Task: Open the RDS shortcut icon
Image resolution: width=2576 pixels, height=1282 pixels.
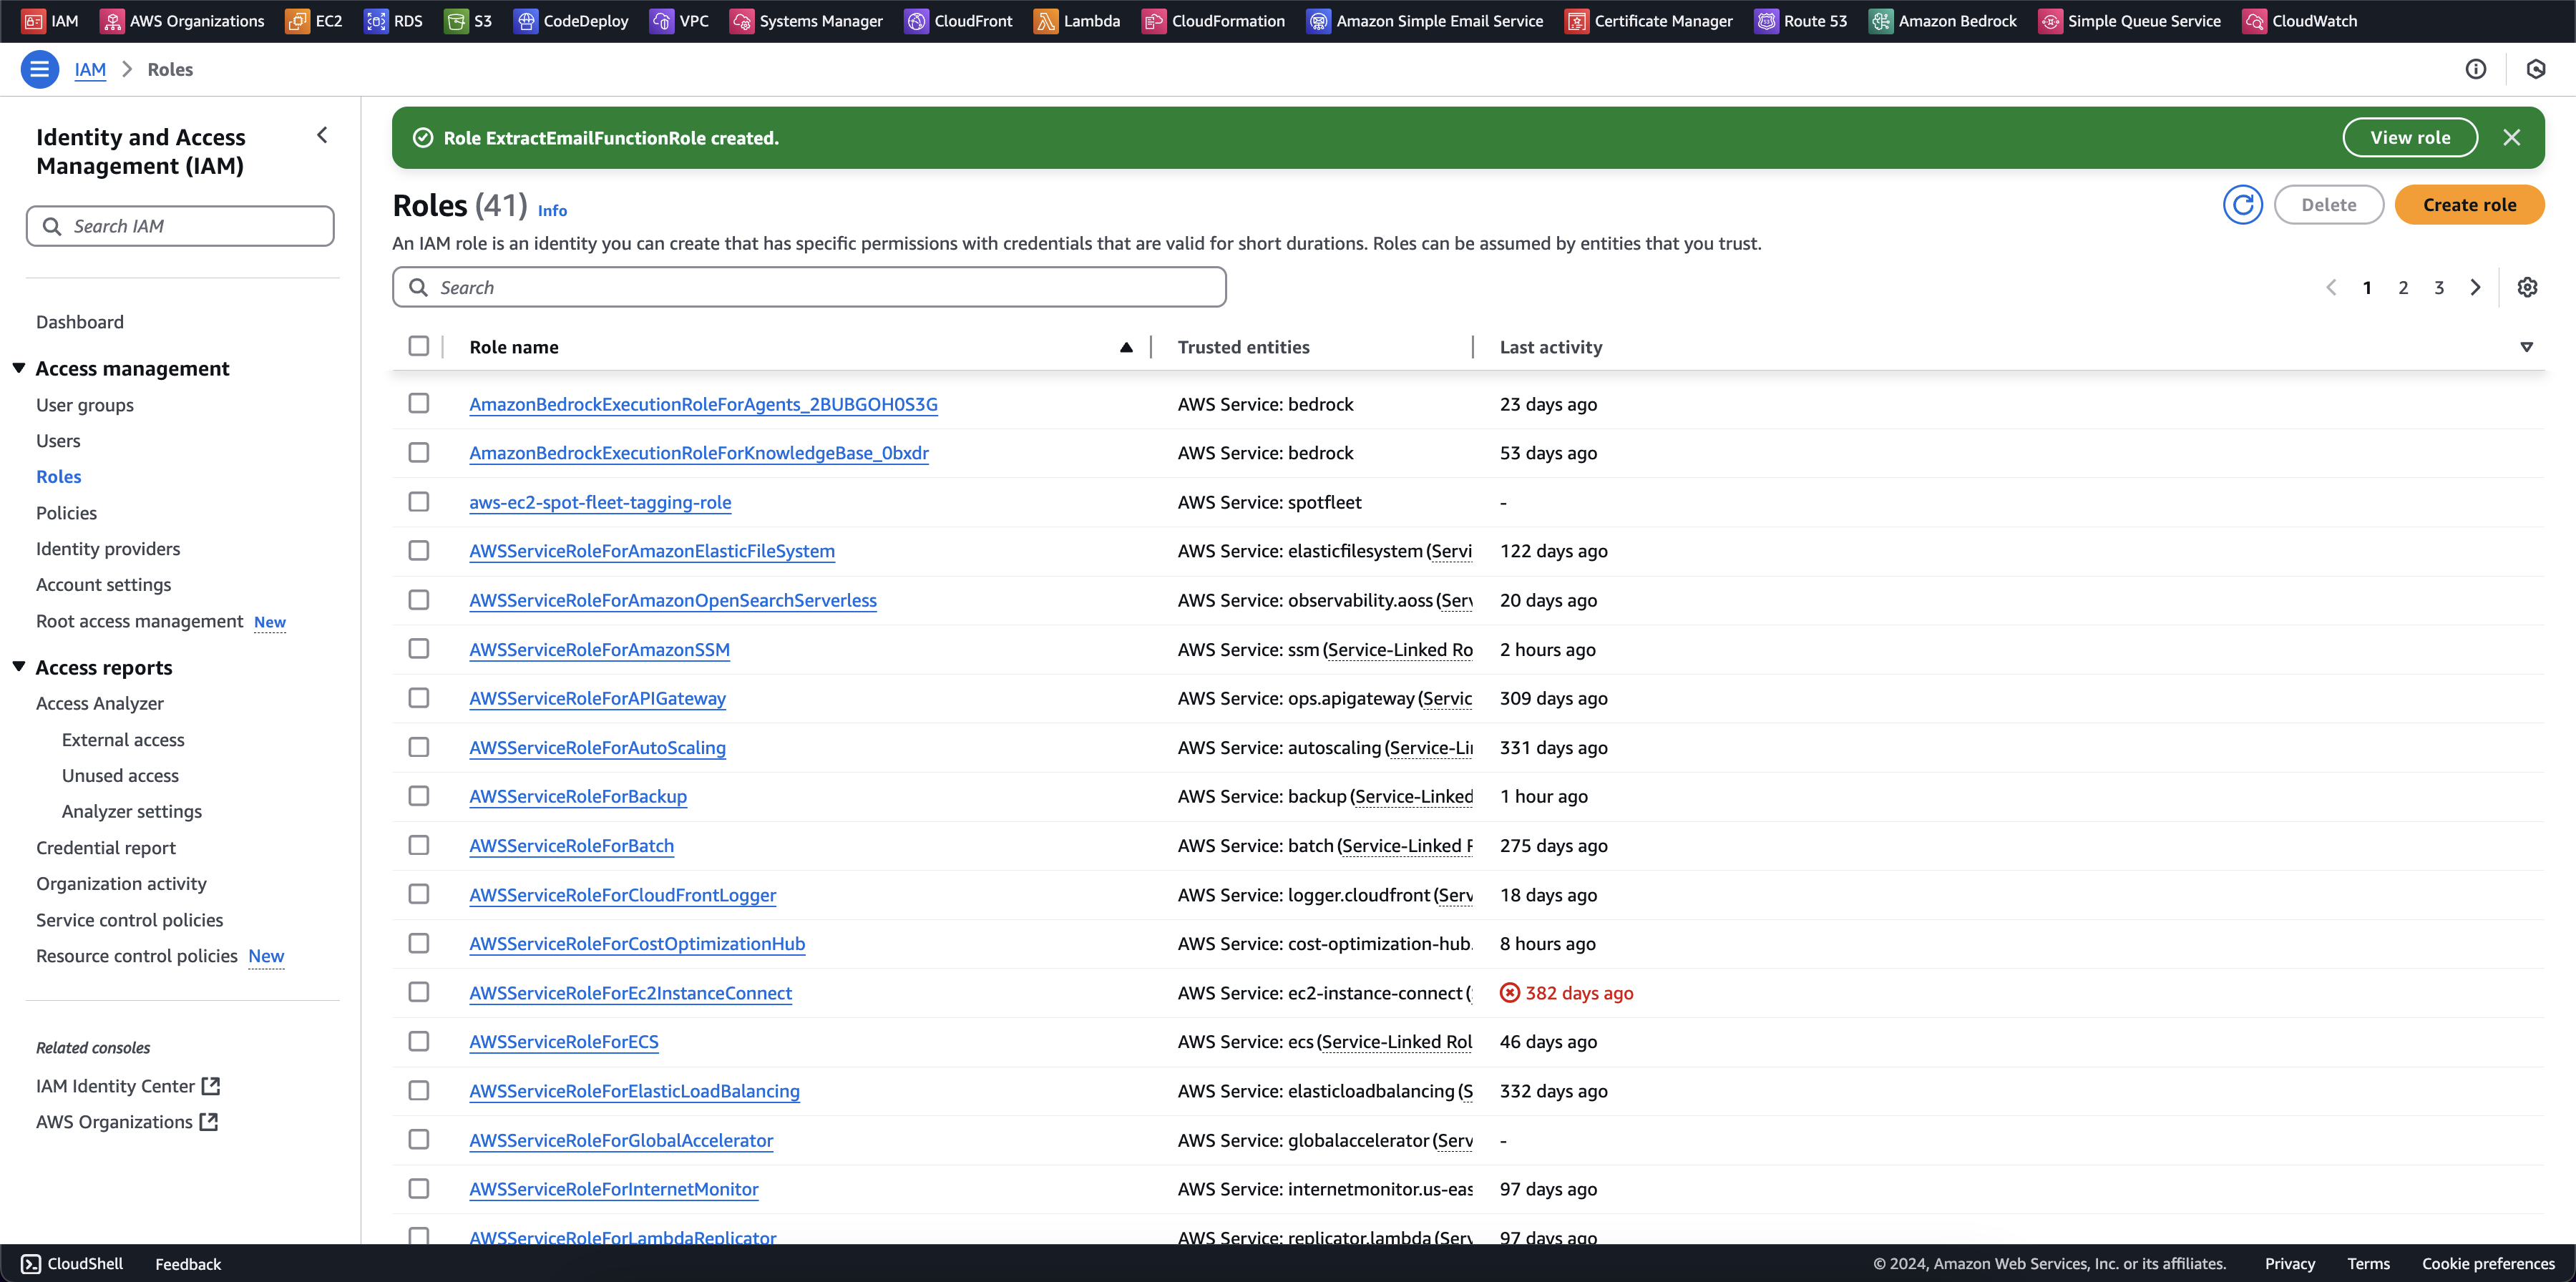Action: pyautogui.click(x=376, y=21)
